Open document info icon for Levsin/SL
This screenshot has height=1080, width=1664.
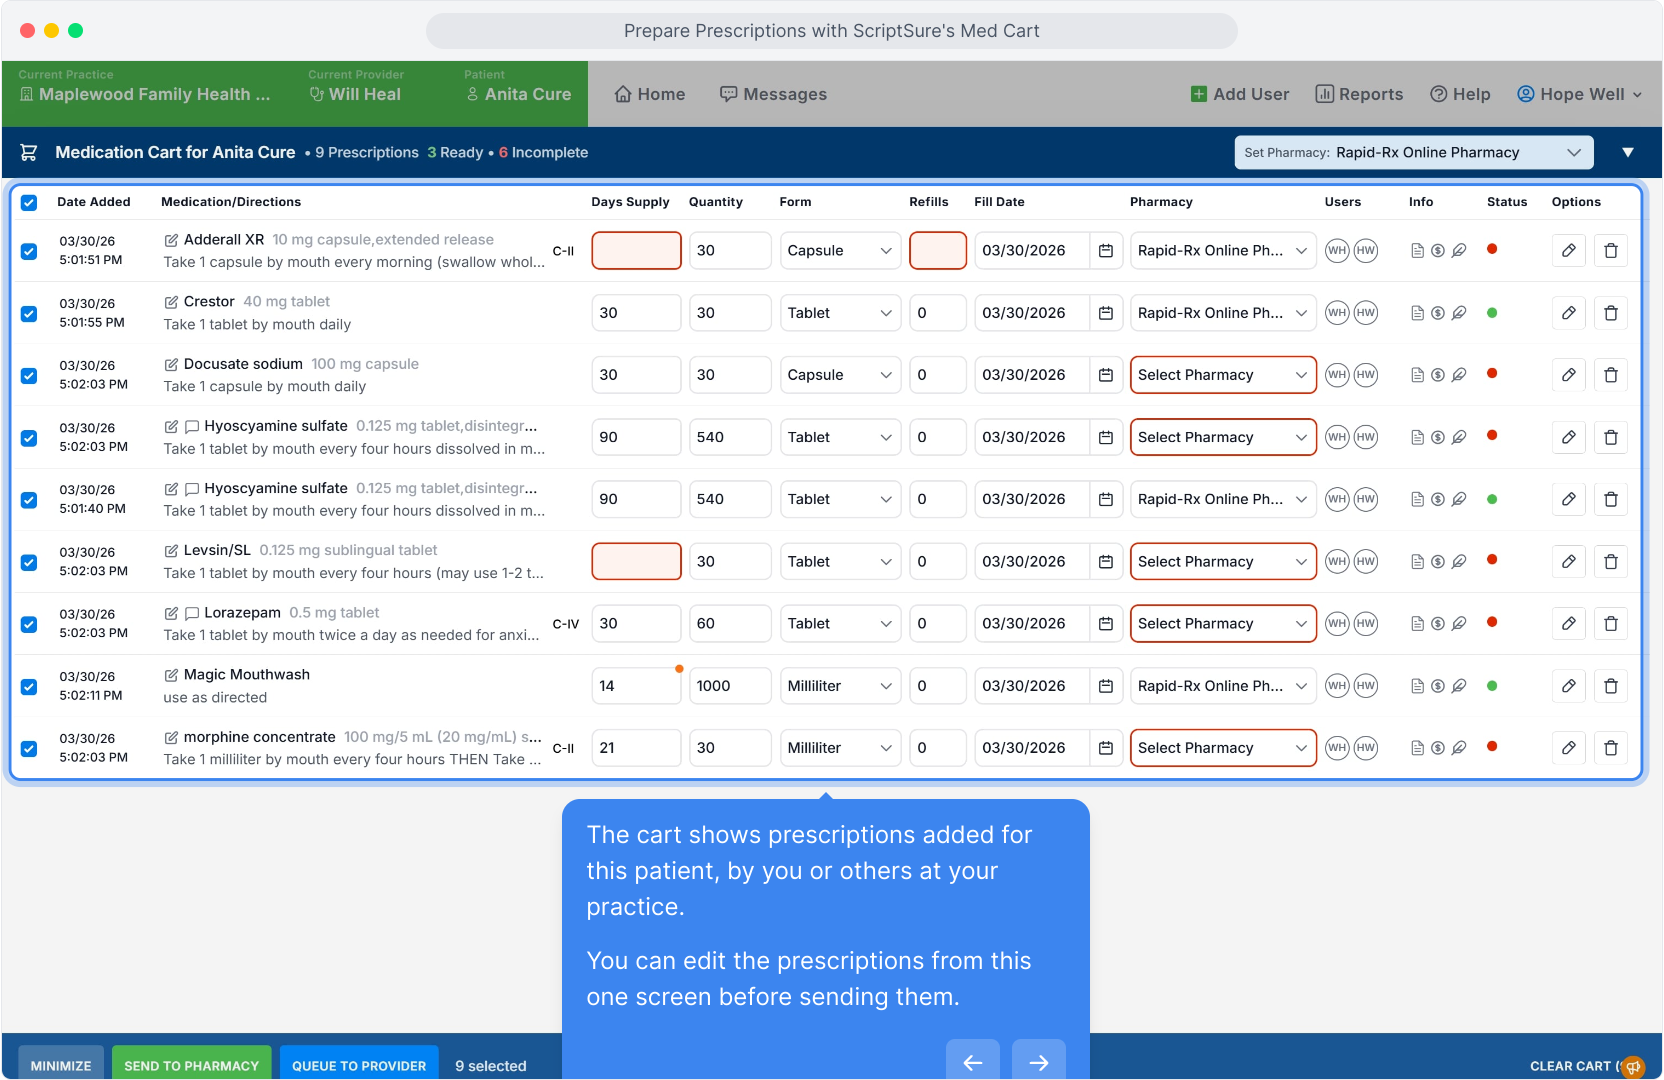[1417, 562]
